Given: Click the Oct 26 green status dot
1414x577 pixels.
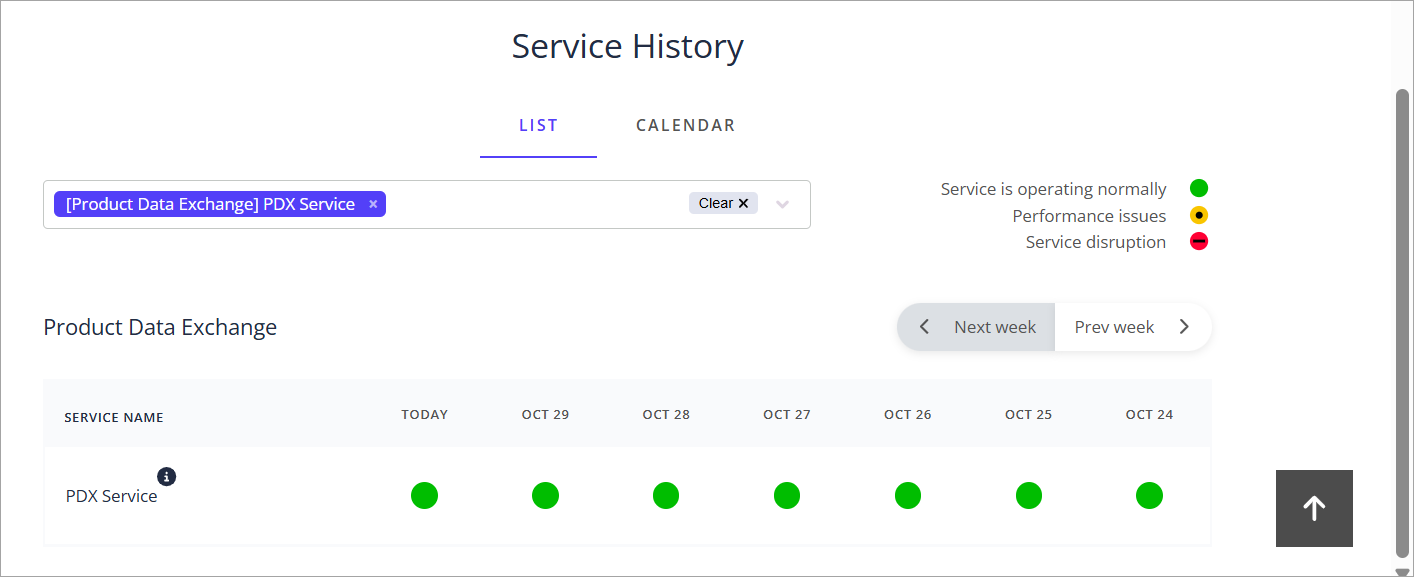Looking at the screenshot, I should point(908,495).
